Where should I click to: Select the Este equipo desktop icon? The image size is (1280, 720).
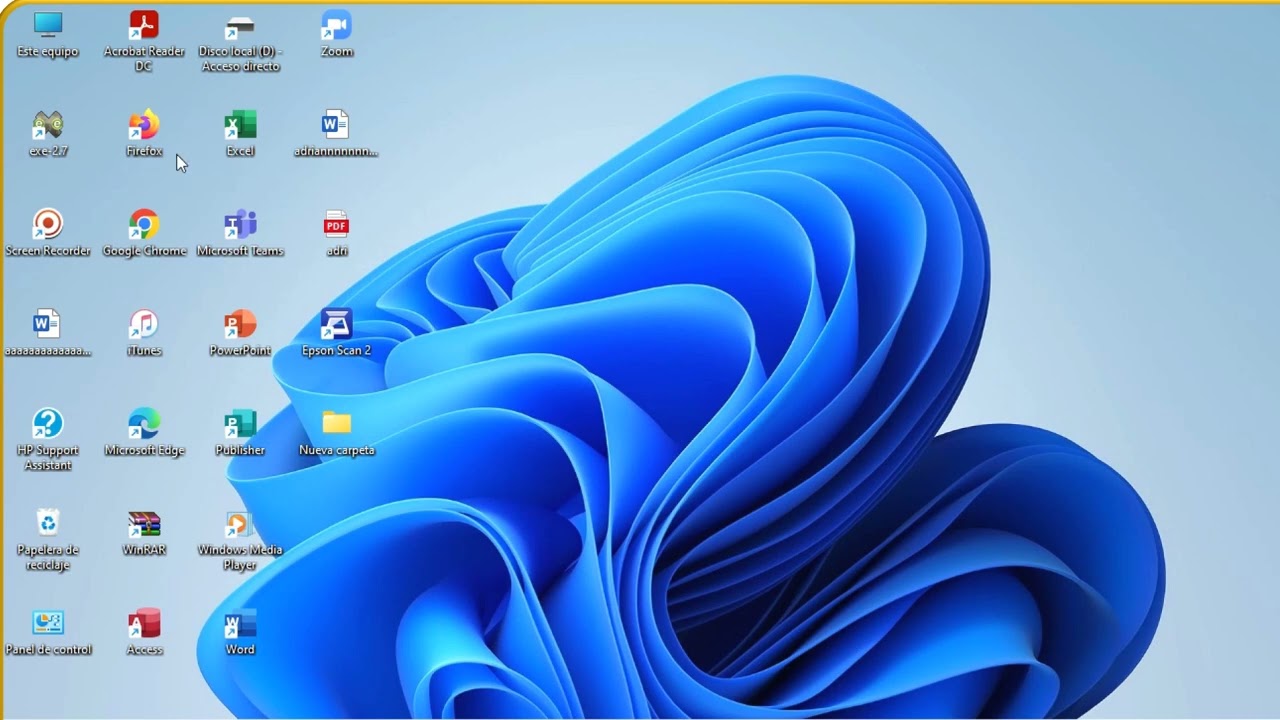click(48, 34)
